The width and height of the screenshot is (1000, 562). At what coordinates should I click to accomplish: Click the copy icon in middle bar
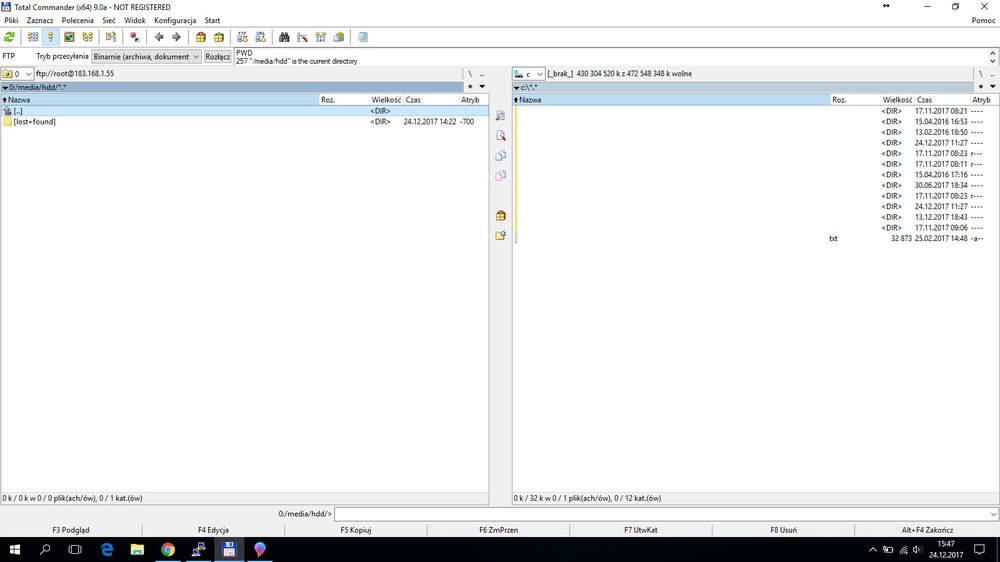[501, 155]
